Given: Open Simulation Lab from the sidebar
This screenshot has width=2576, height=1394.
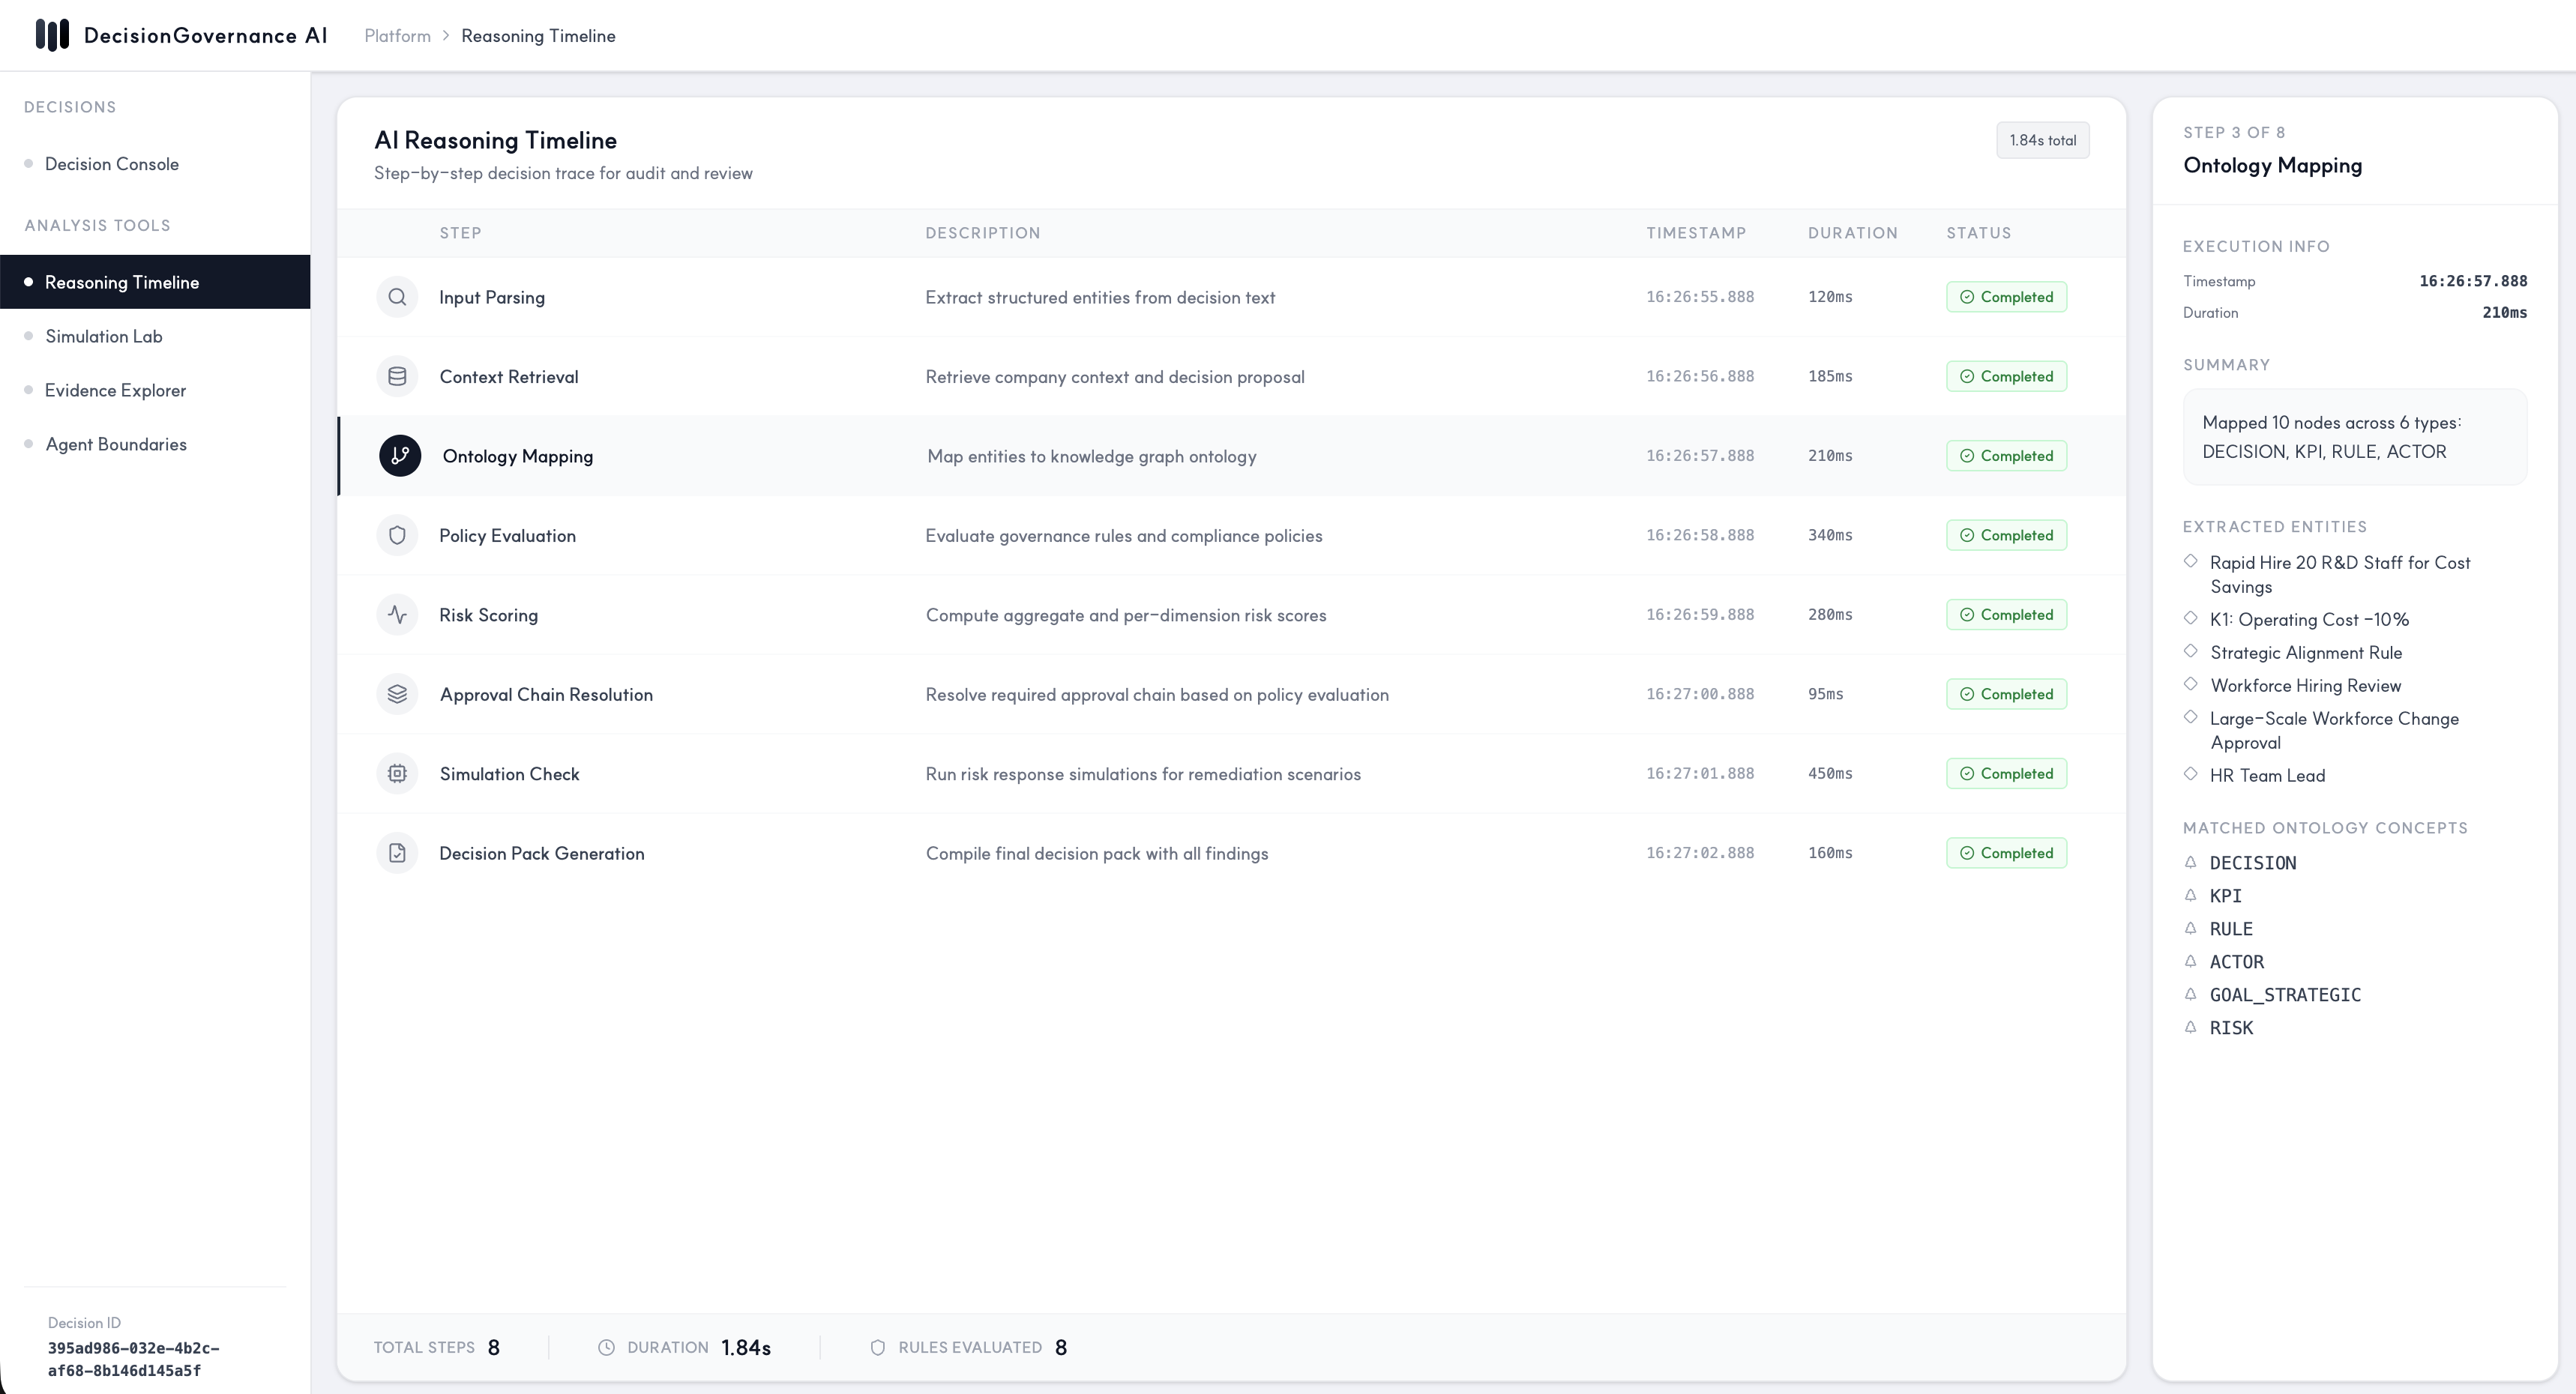Looking at the screenshot, I should click(x=155, y=336).
